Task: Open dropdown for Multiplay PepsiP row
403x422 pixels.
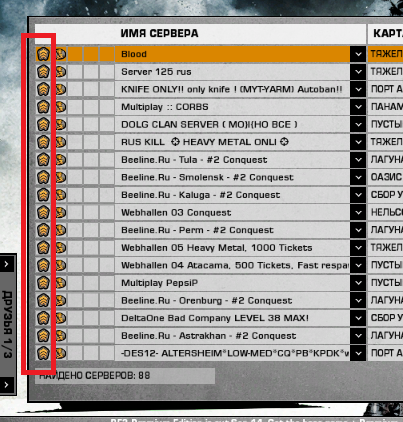Action: click(x=358, y=283)
